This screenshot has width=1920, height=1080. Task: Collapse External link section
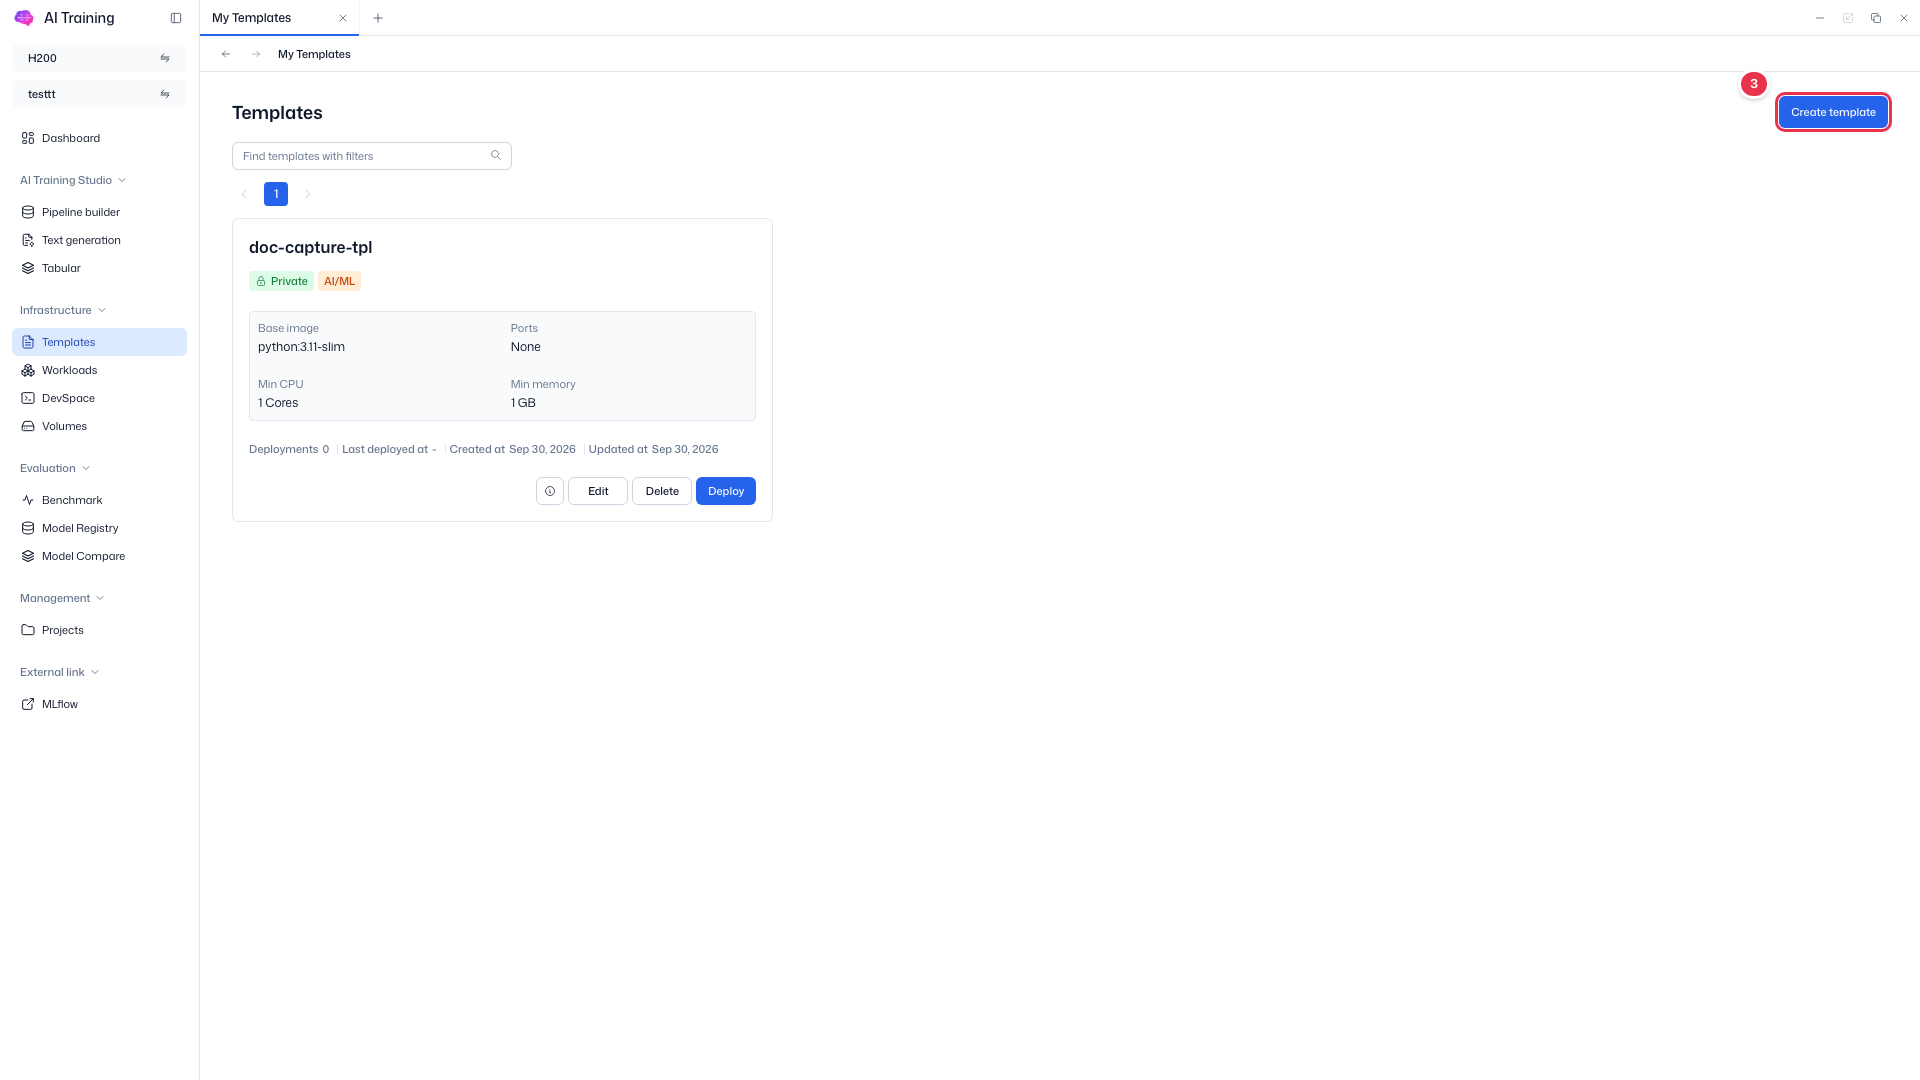[60, 672]
